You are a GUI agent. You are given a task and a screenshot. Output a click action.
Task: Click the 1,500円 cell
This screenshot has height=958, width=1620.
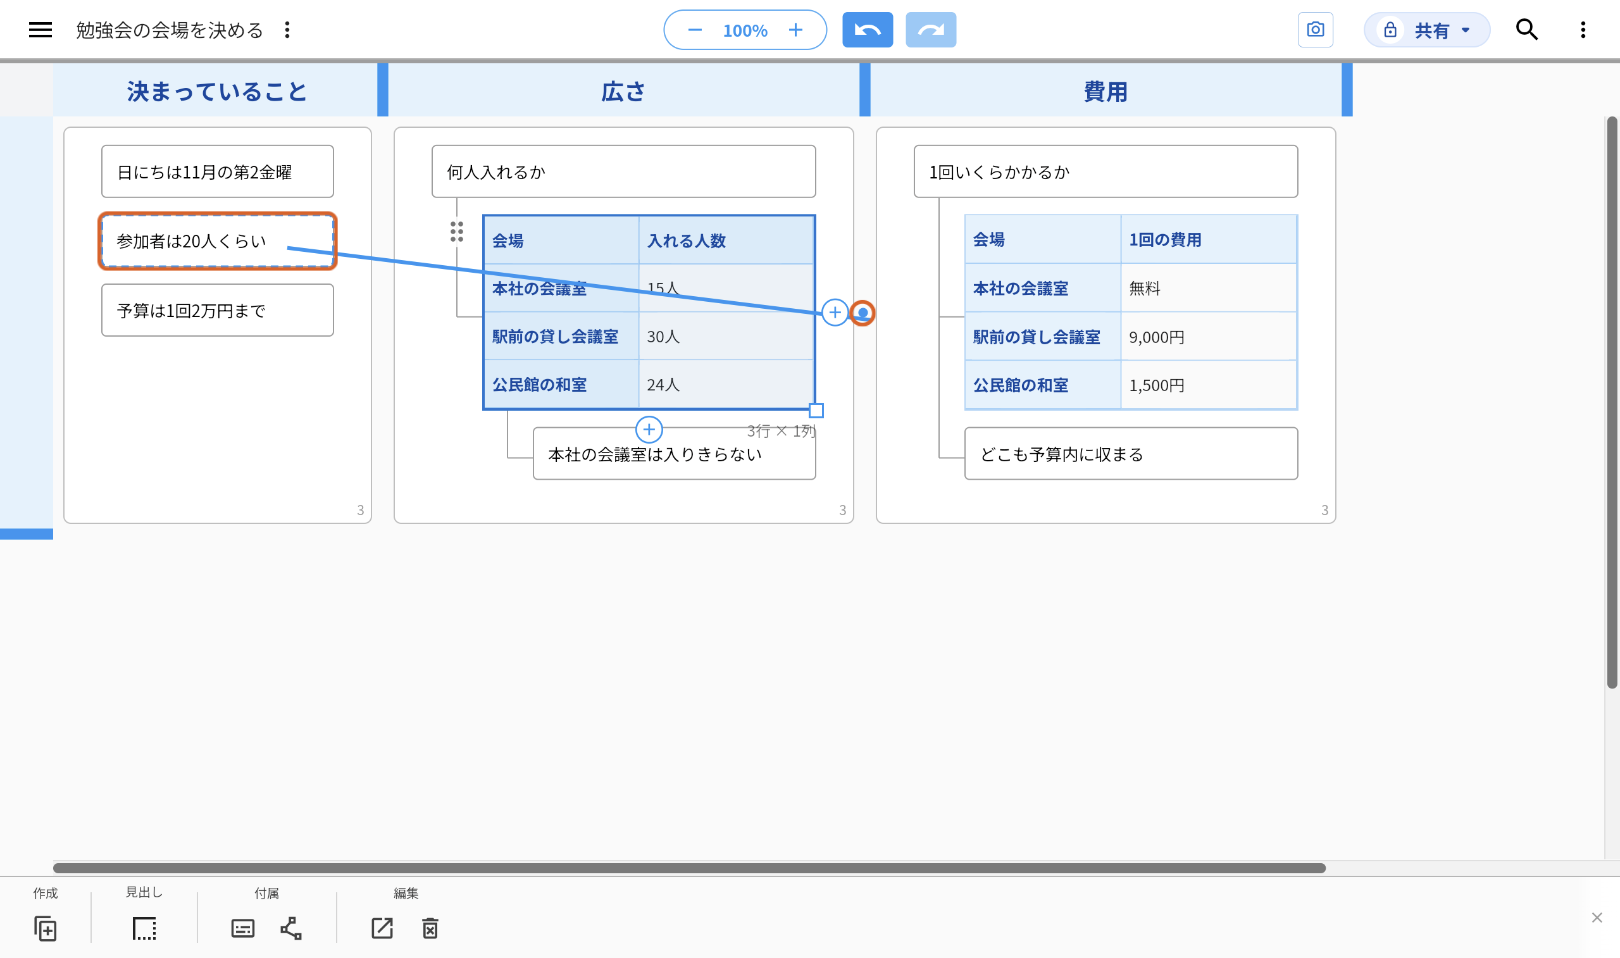(x=1208, y=385)
